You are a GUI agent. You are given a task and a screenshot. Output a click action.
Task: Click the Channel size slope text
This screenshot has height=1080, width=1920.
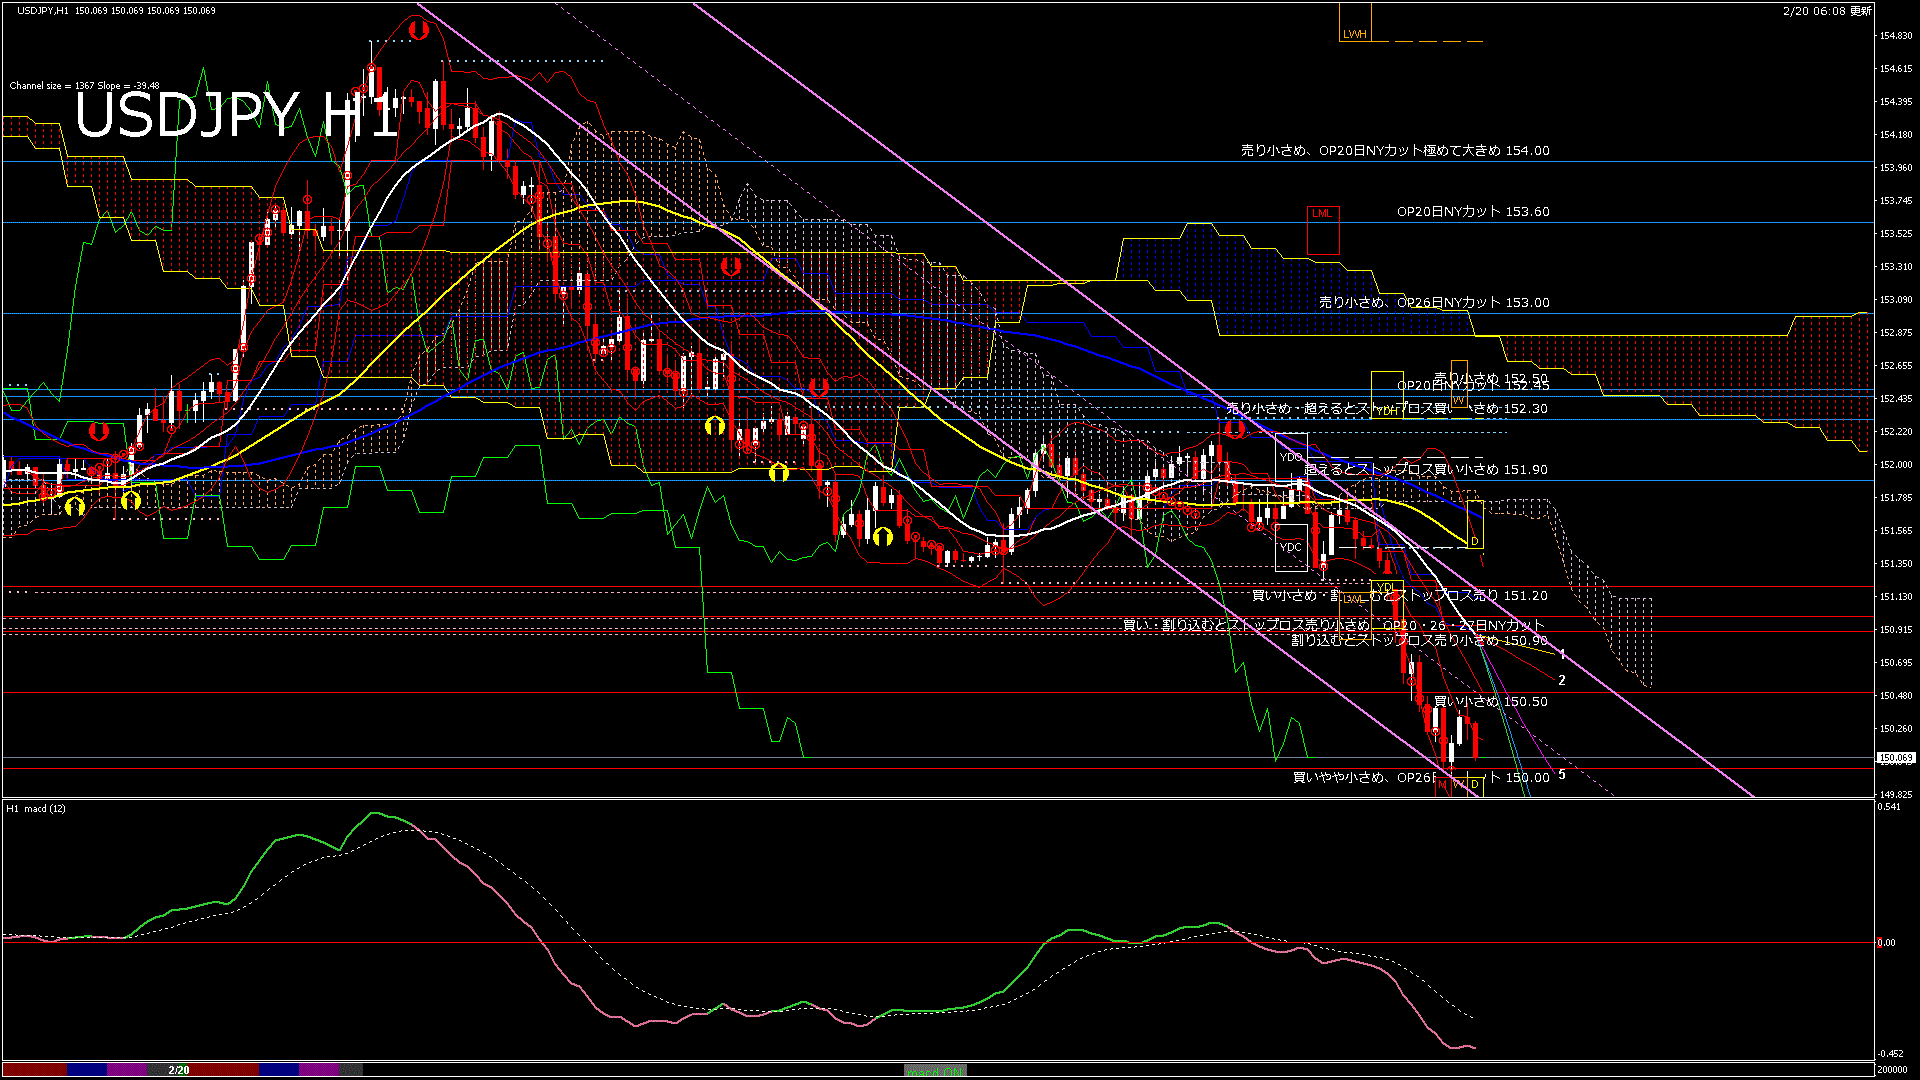click(84, 86)
